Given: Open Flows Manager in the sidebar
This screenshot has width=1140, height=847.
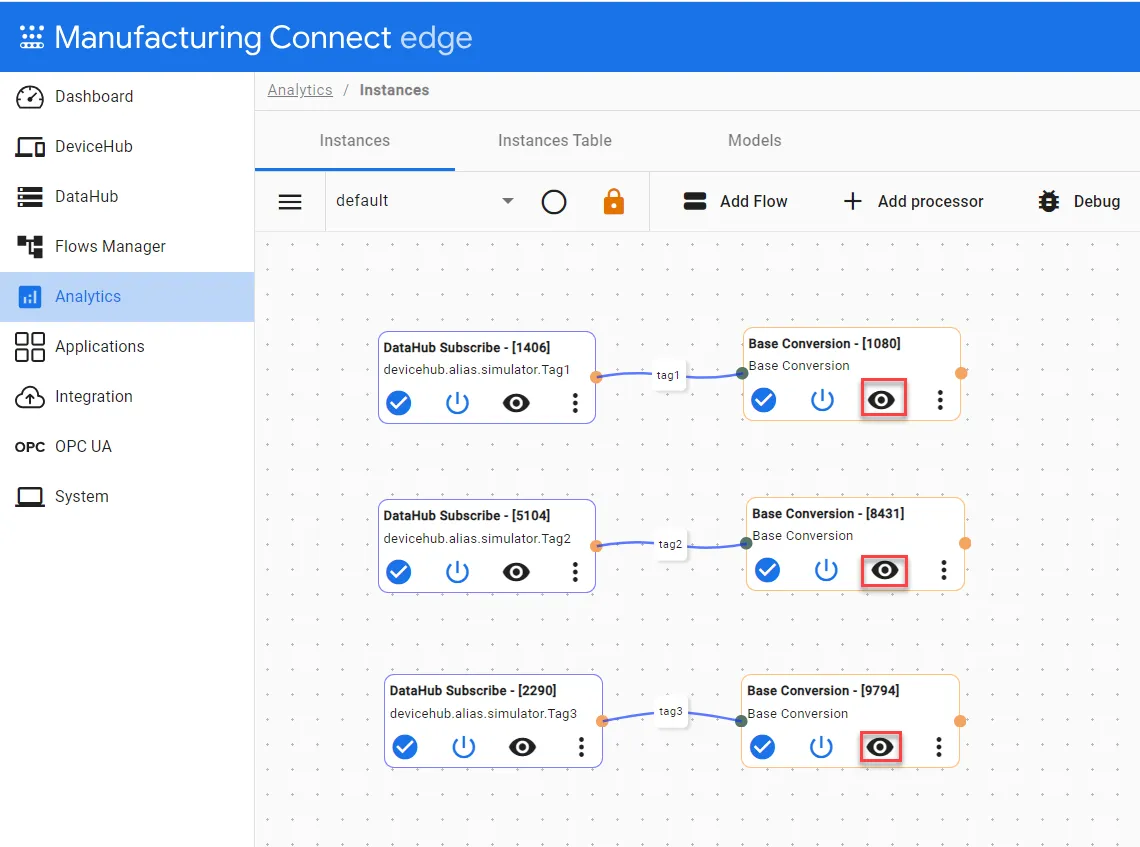Looking at the screenshot, I should click(x=127, y=246).
